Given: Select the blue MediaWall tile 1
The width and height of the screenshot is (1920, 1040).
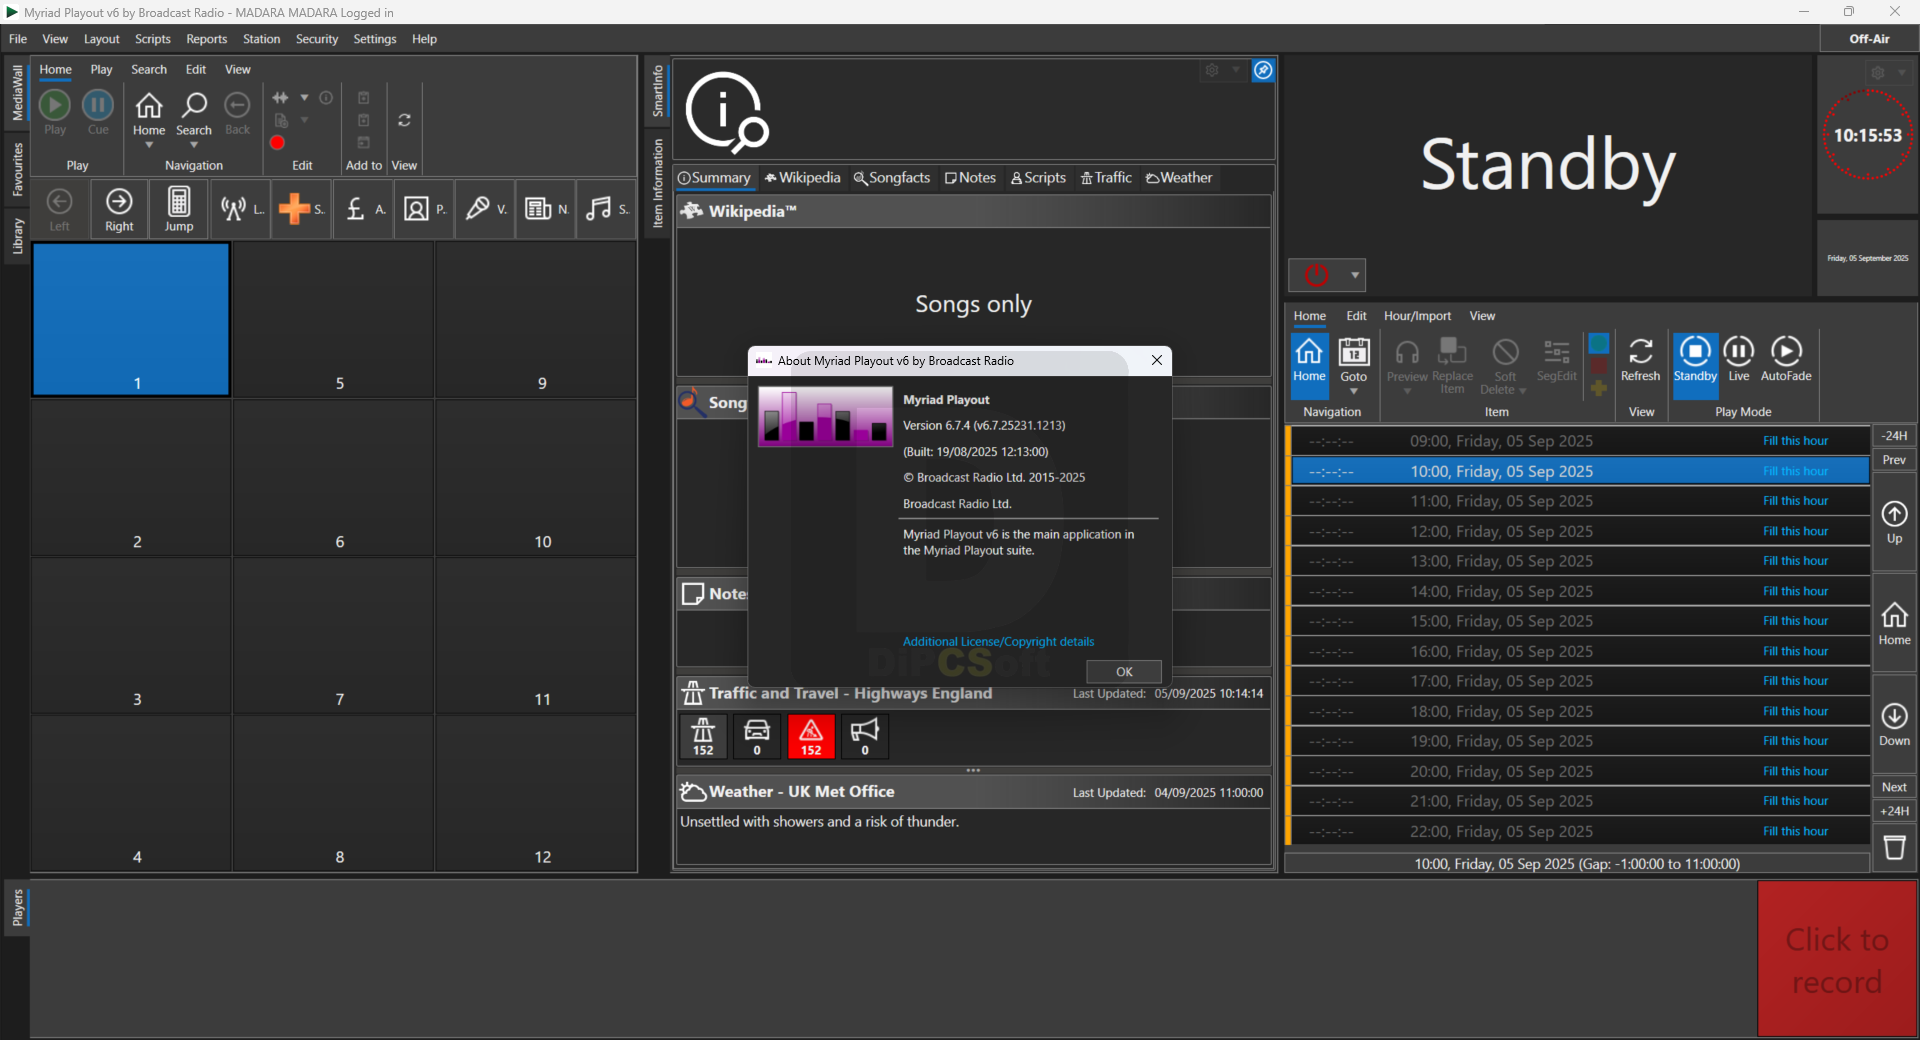Looking at the screenshot, I should click(132, 320).
